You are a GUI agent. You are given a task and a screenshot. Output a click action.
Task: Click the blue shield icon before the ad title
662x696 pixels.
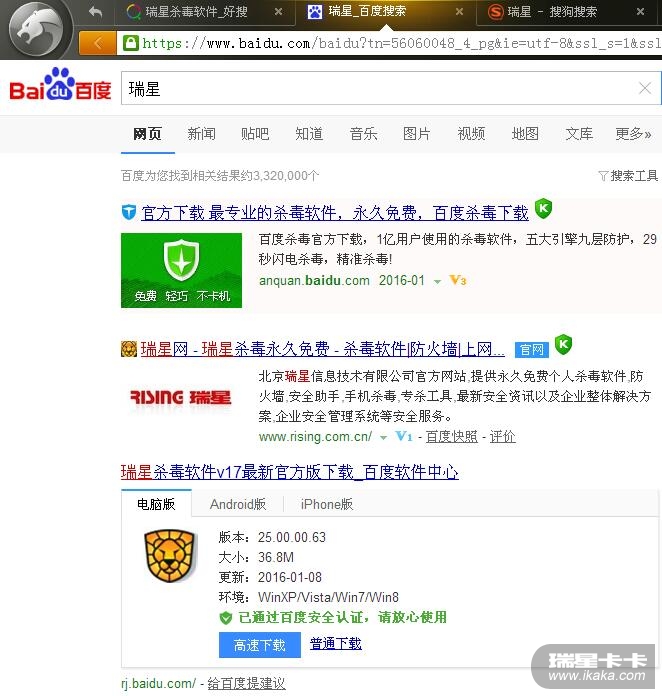pyautogui.click(x=129, y=213)
